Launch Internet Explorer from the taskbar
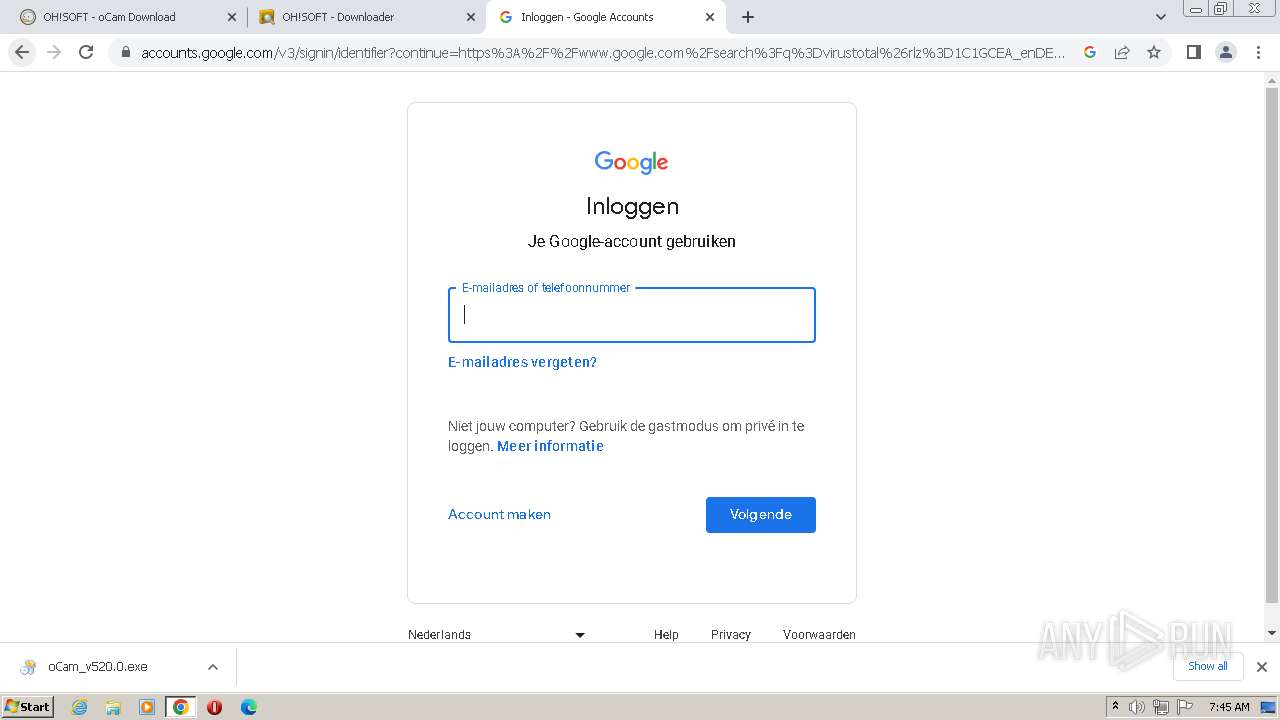Screen dimensions: 1280x720 (x=80, y=707)
